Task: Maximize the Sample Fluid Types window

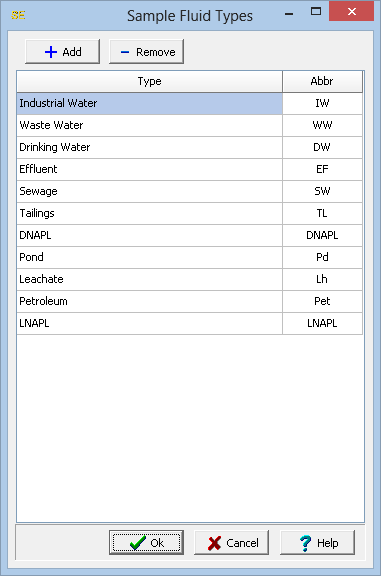Action: [316, 11]
